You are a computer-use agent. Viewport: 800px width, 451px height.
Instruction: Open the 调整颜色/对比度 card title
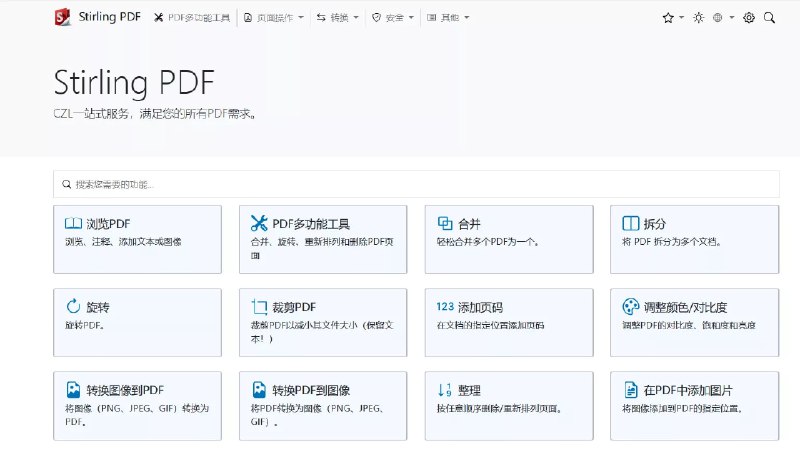coord(685,307)
